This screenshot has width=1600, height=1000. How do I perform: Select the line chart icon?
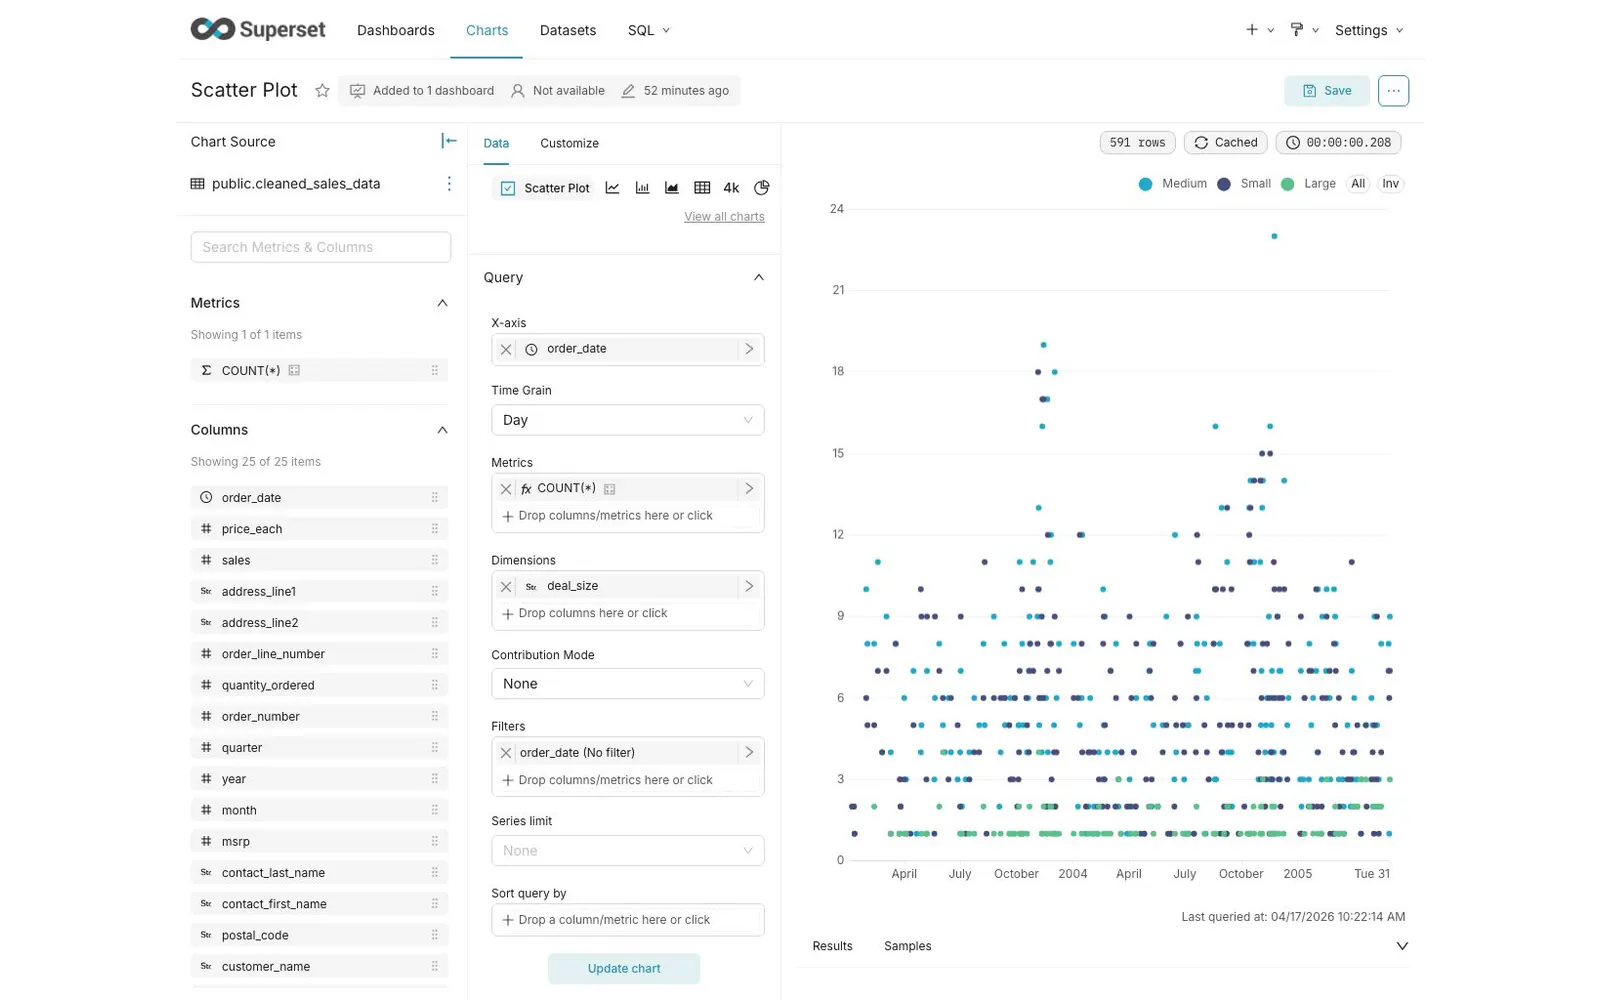pos(612,188)
